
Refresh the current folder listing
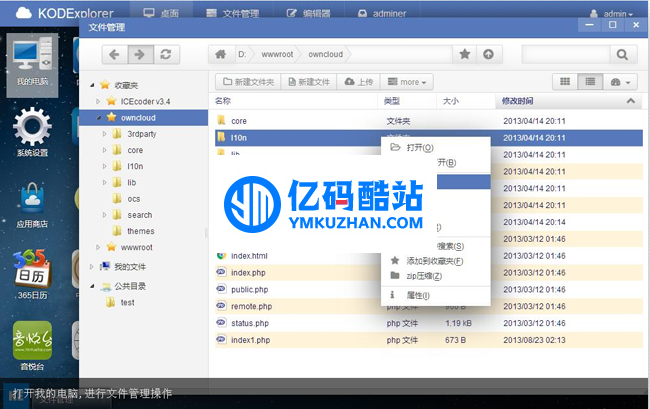click(x=166, y=54)
